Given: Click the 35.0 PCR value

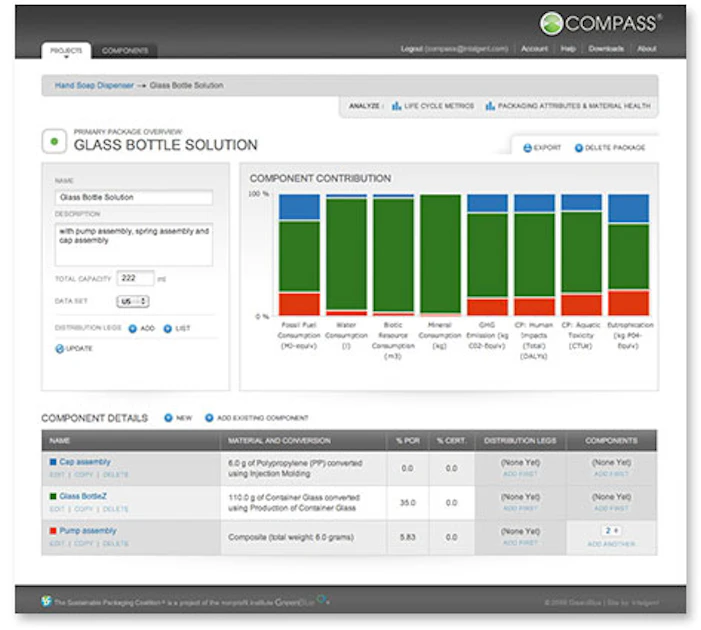Looking at the screenshot, I should [407, 503].
